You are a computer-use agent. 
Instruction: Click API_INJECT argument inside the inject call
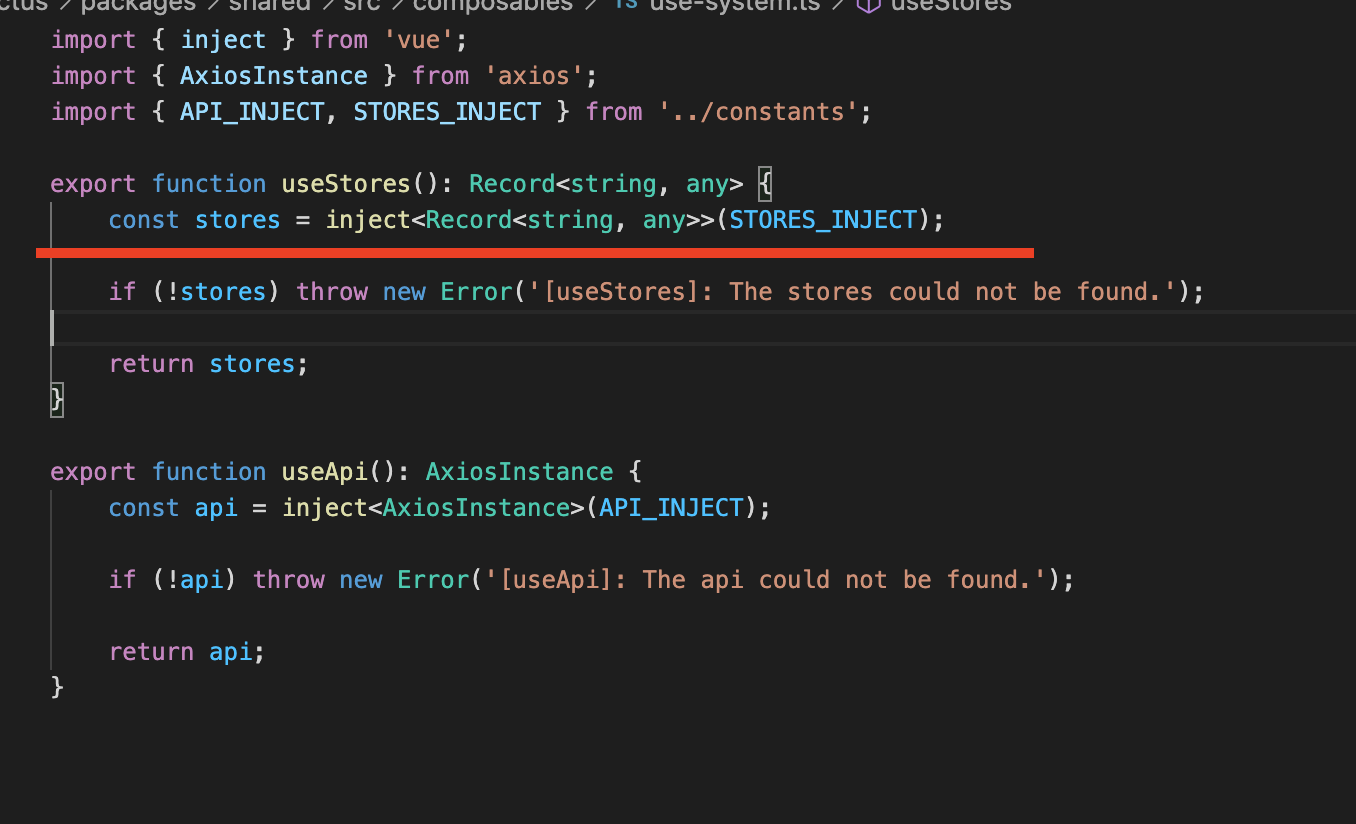(x=671, y=508)
